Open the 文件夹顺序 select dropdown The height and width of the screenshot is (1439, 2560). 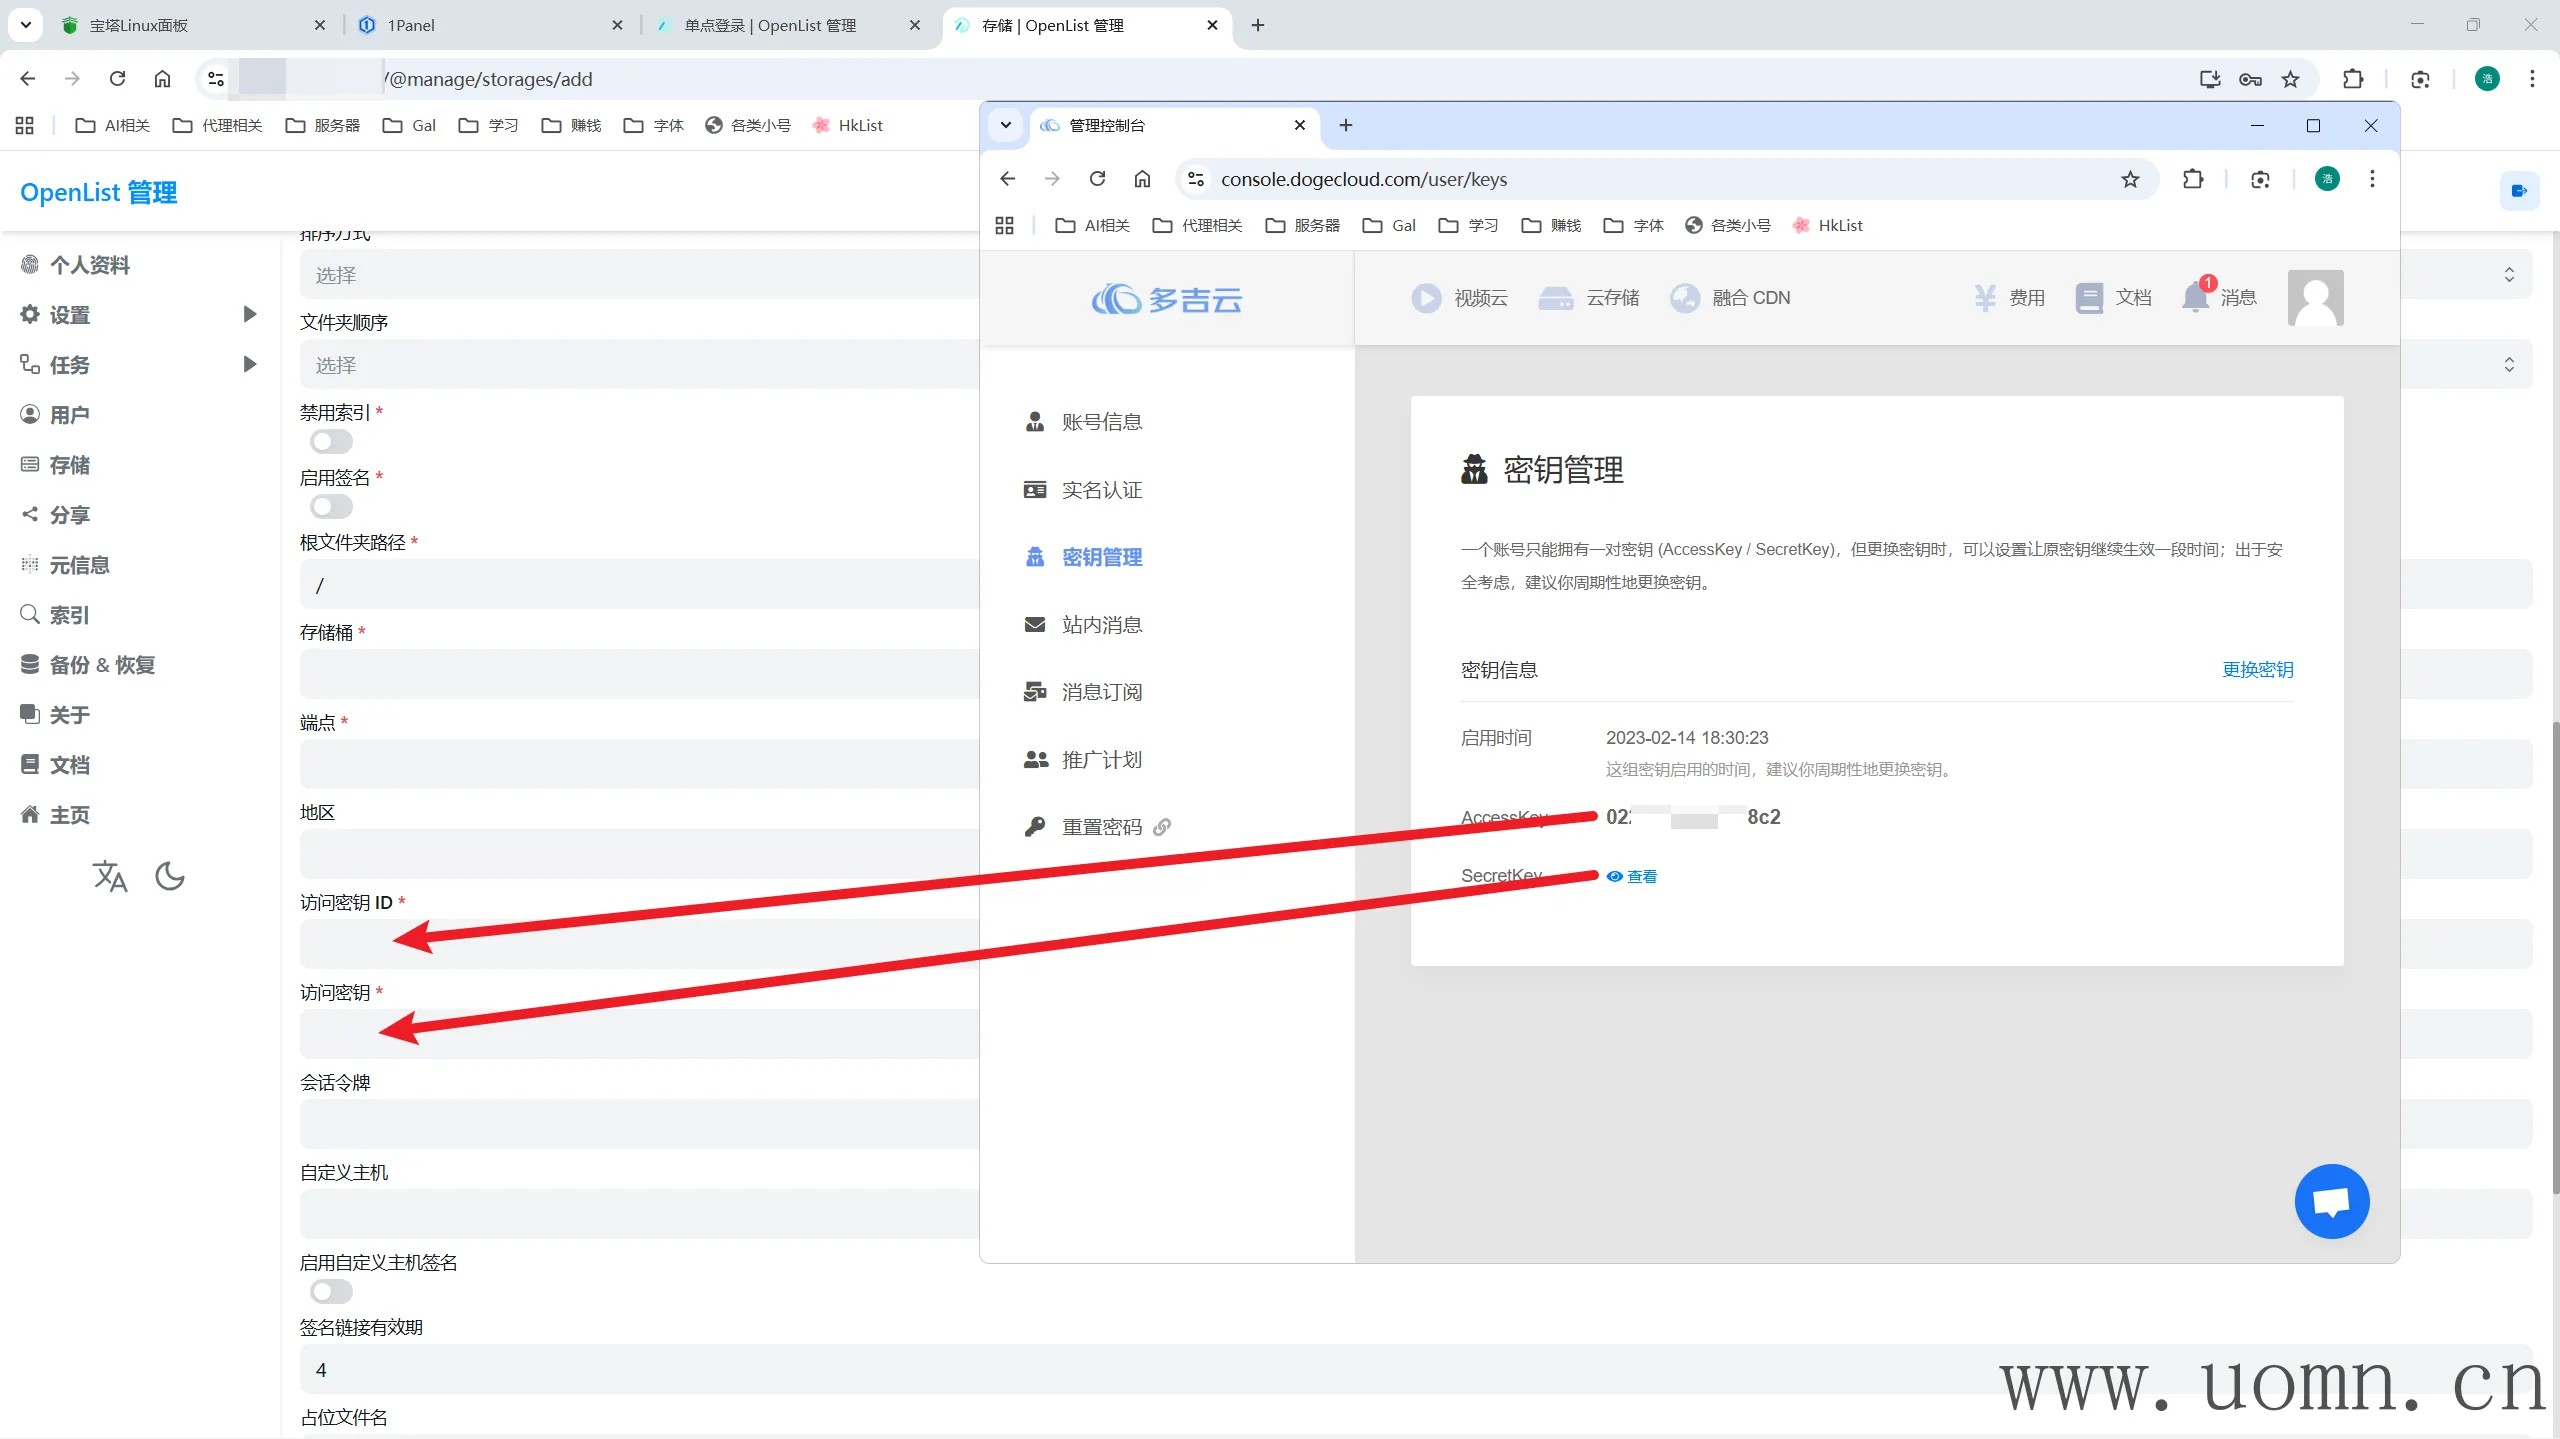[640, 365]
